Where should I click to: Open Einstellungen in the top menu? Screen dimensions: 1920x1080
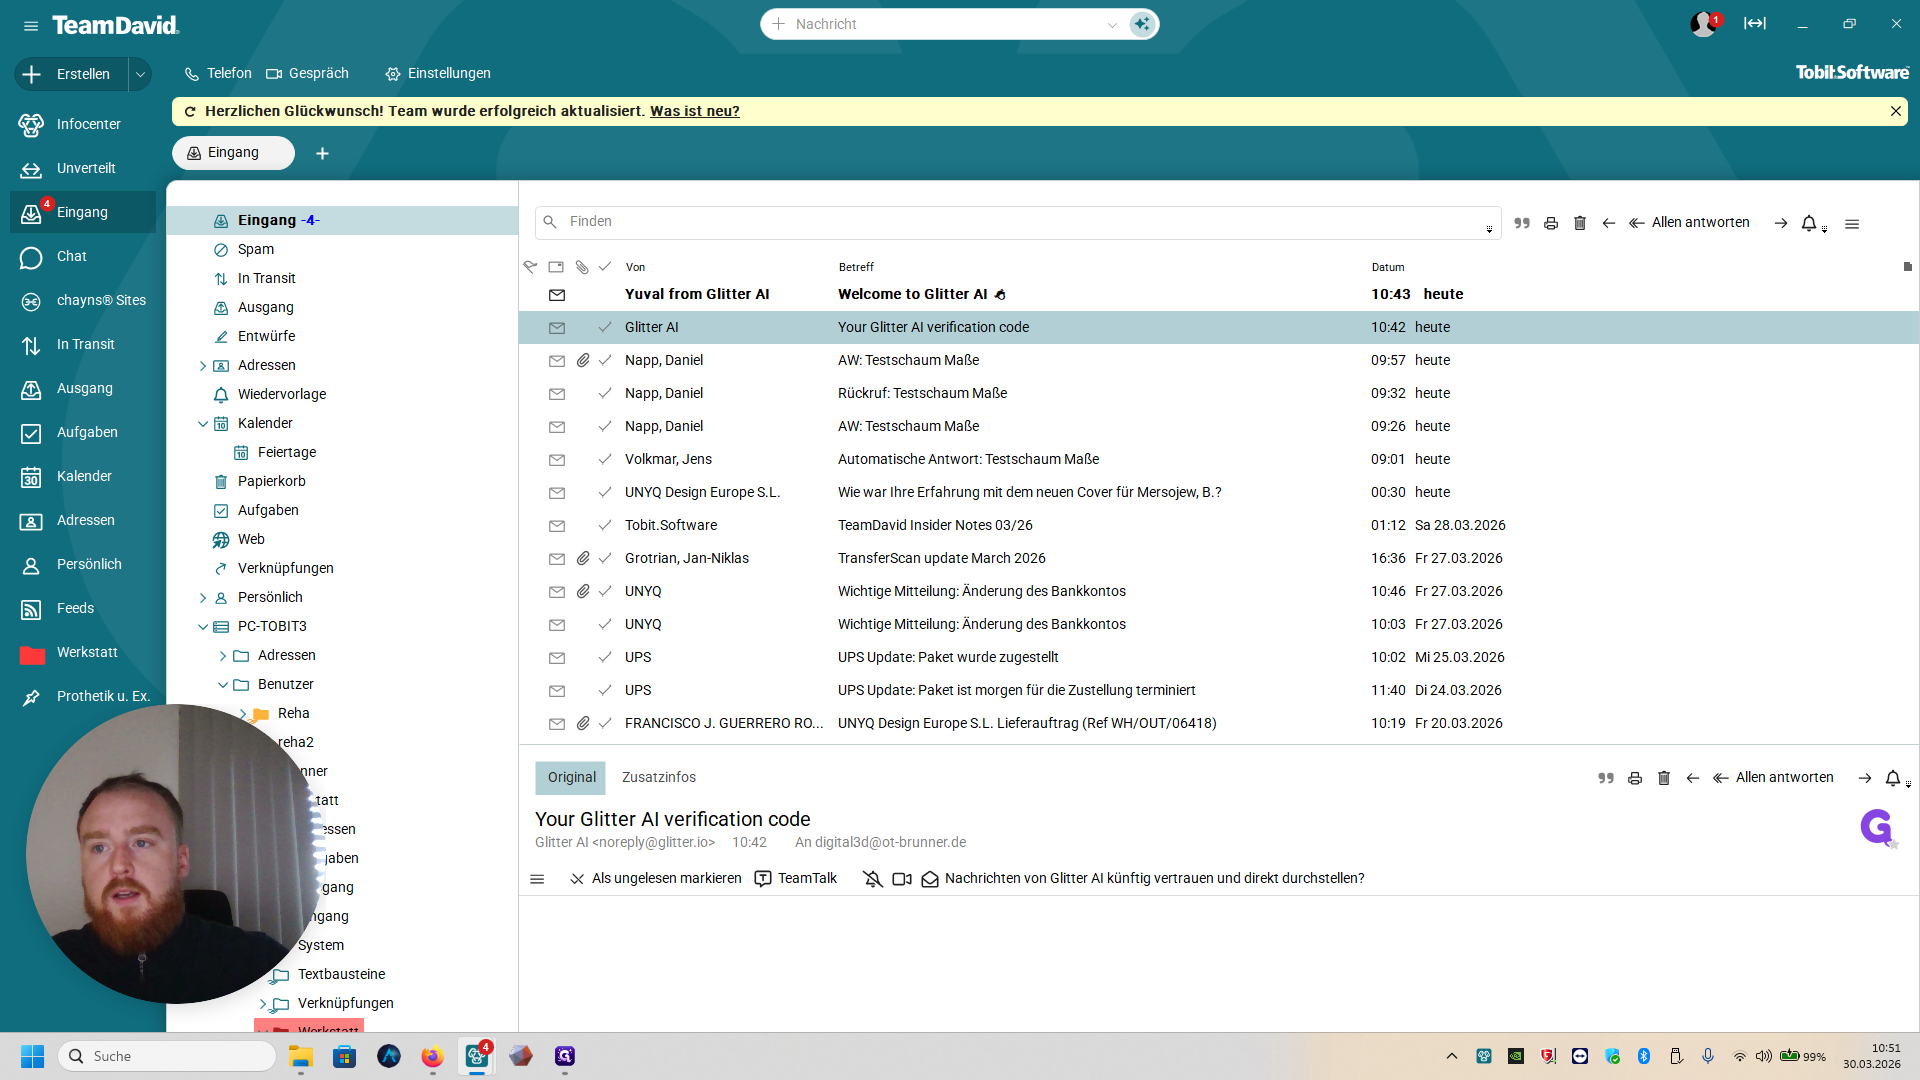point(438,73)
